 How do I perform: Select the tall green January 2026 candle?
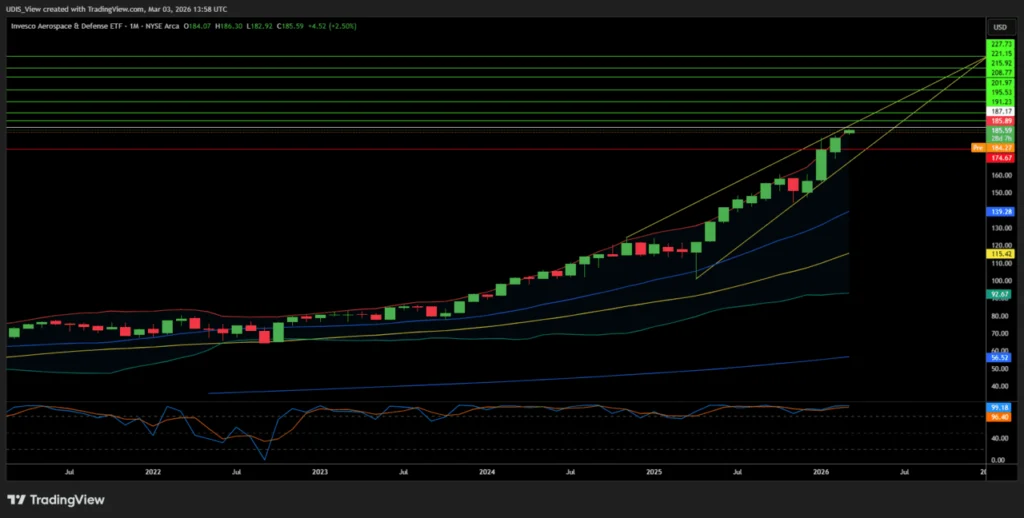[x=822, y=165]
